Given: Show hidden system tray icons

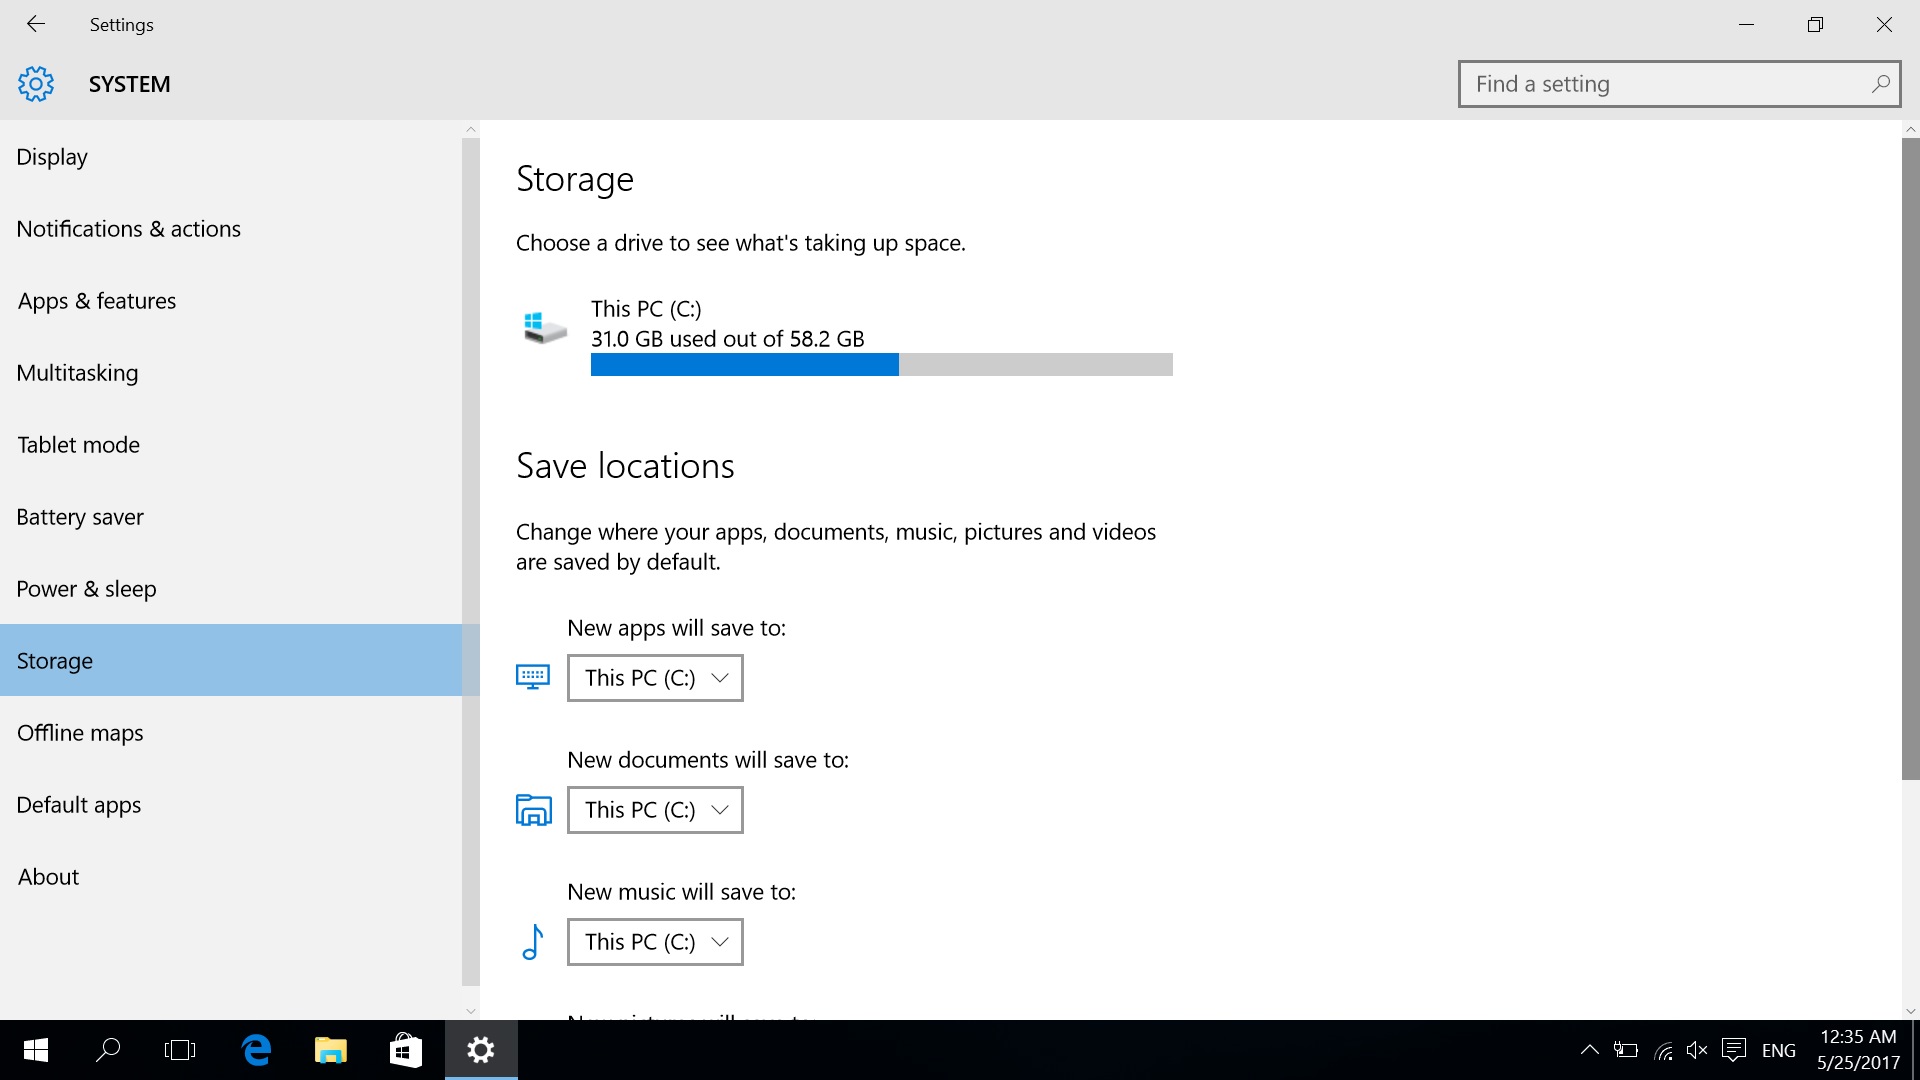Looking at the screenshot, I should point(1589,1050).
